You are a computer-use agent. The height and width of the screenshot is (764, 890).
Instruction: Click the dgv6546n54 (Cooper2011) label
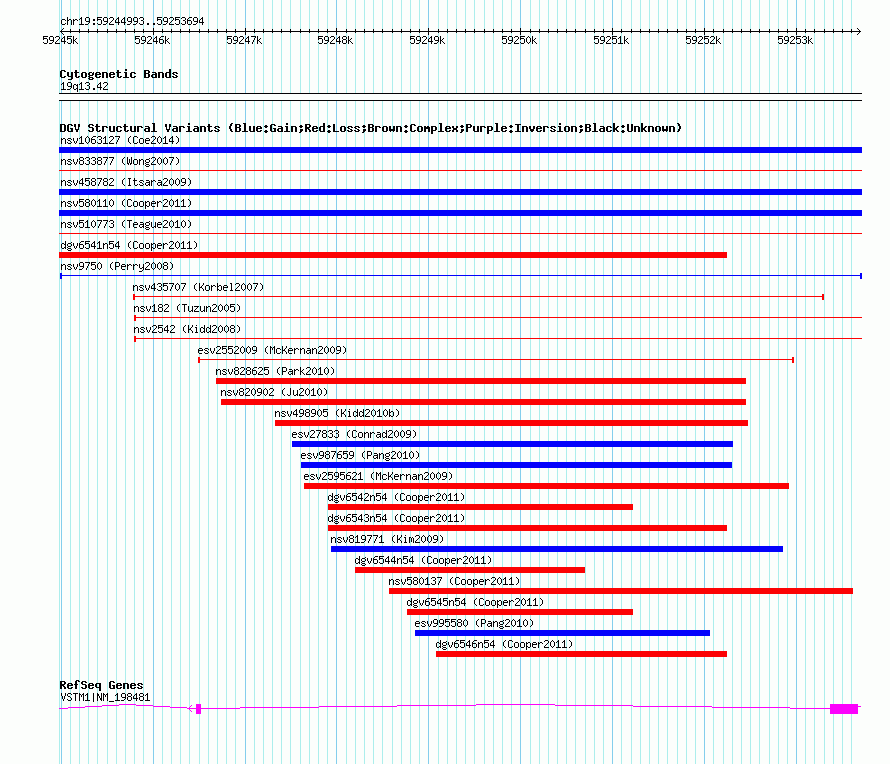(504, 644)
